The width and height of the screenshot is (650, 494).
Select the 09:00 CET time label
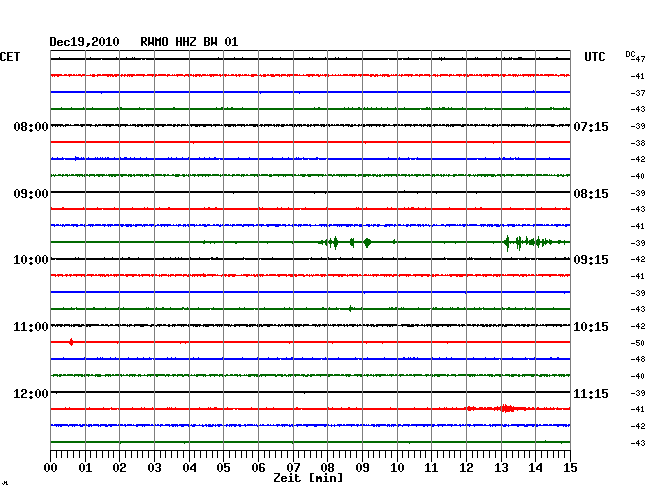point(31,194)
